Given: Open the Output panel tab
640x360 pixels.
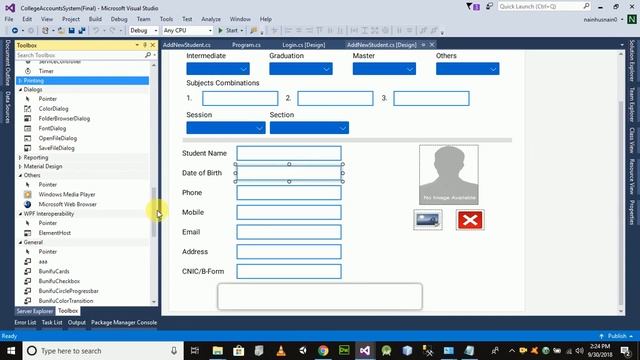Looking at the screenshot, I should tap(77, 322).
